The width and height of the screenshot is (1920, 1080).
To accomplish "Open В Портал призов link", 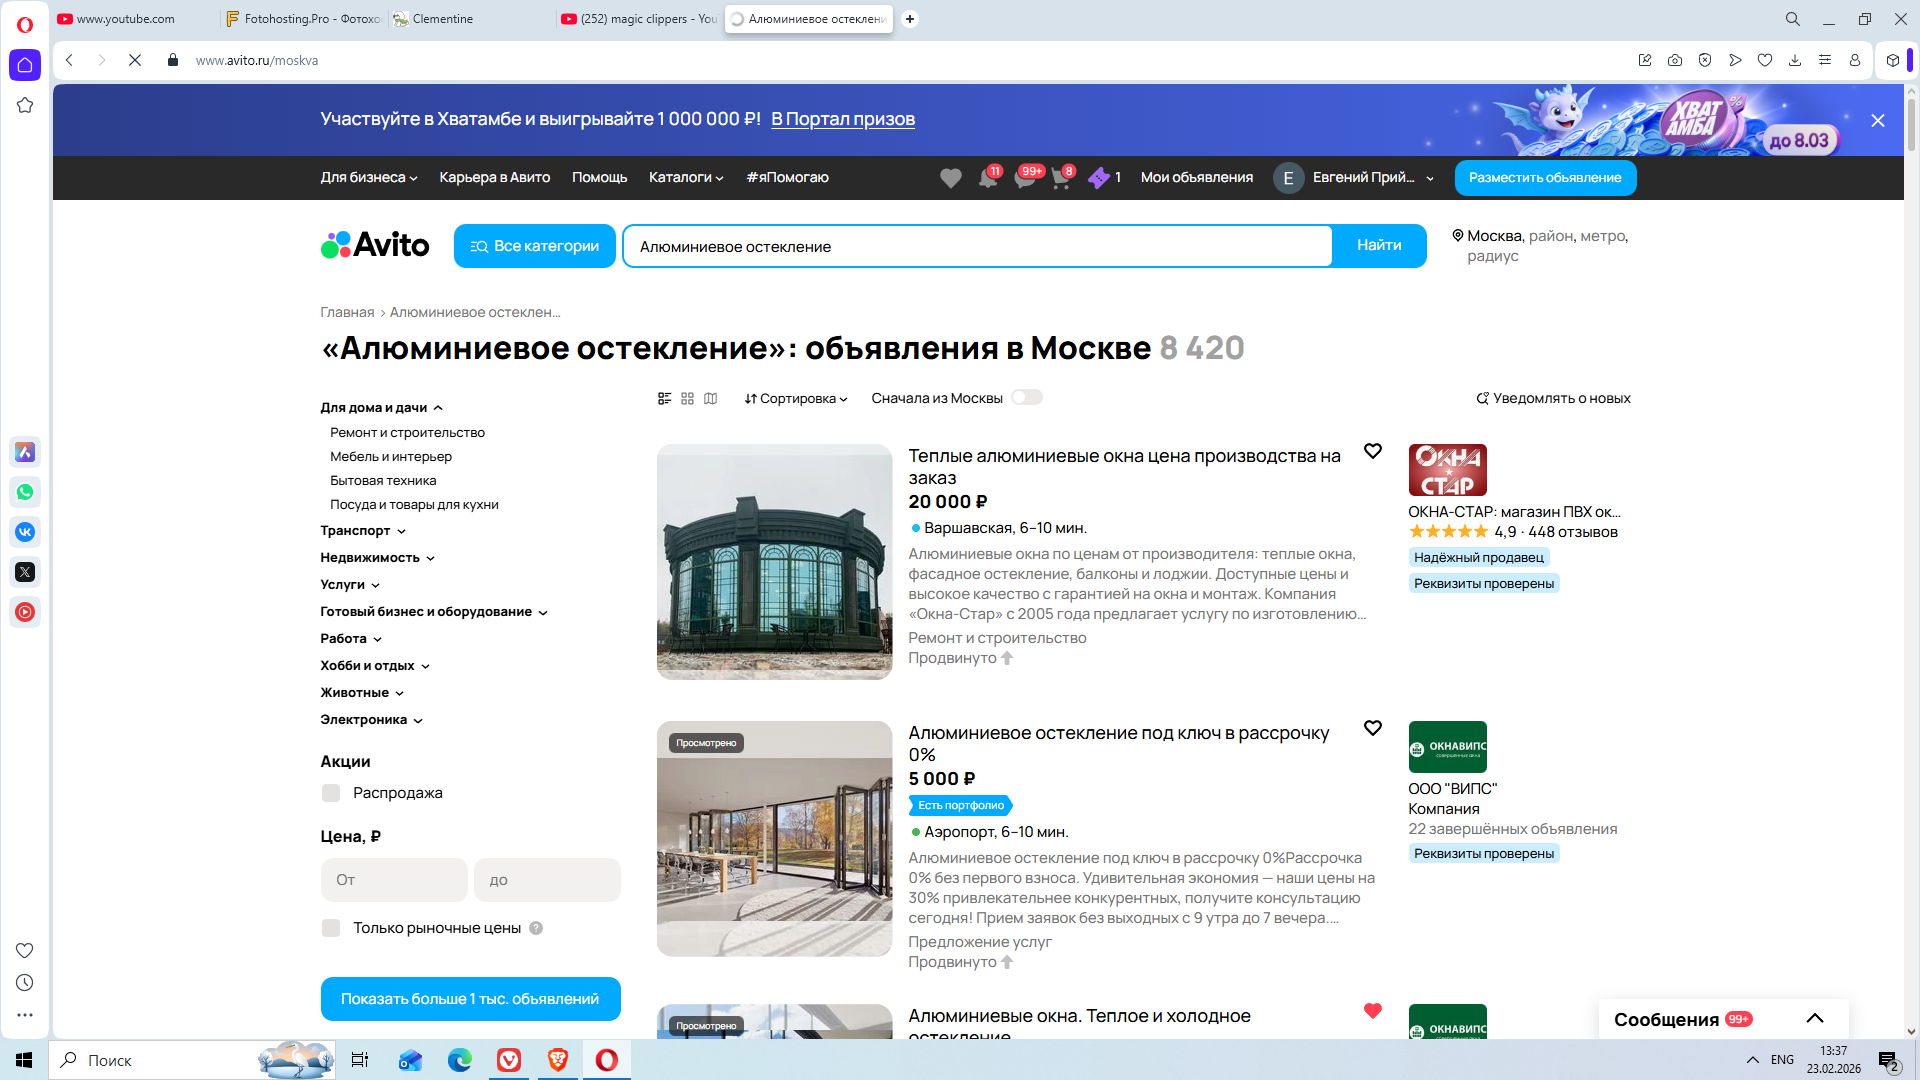I will click(842, 119).
